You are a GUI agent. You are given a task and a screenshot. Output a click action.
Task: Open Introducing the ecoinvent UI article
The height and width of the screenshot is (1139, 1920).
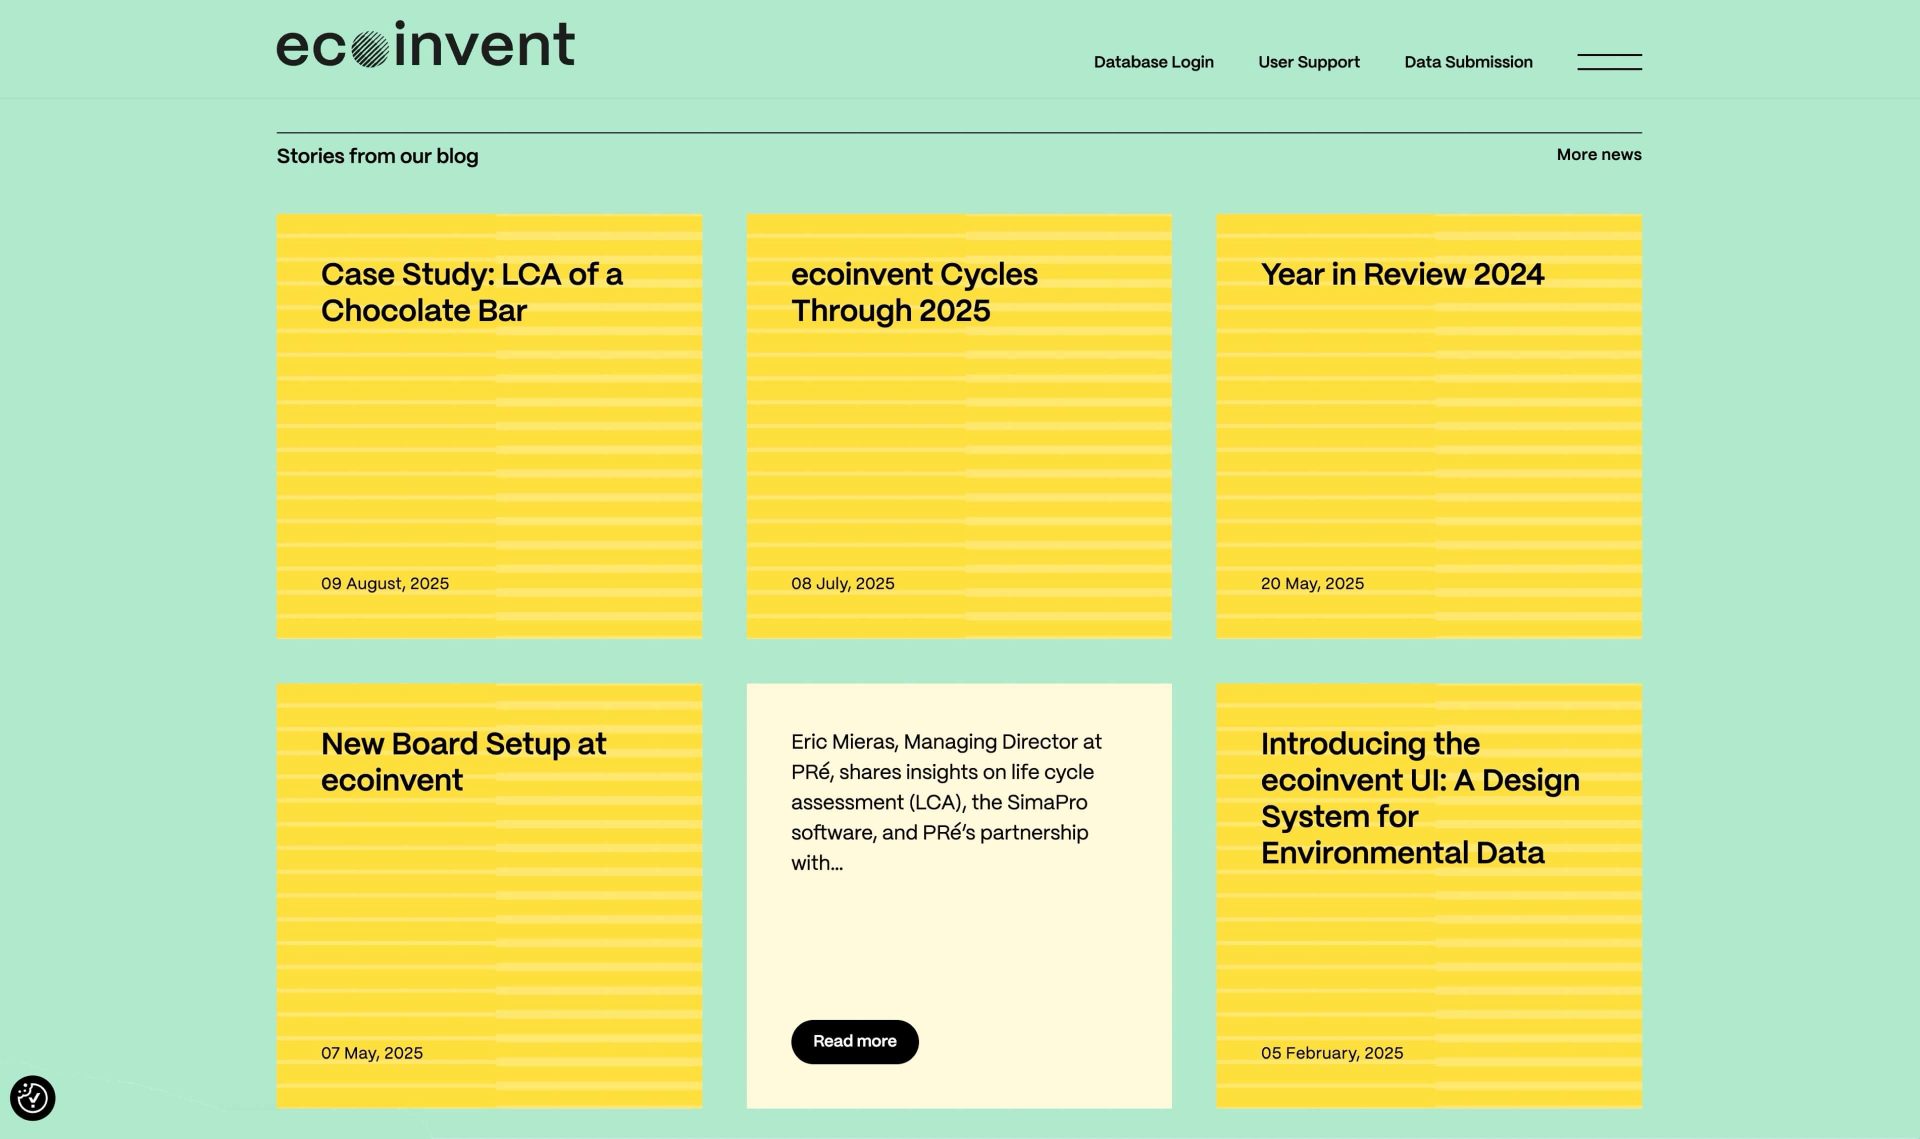click(1419, 797)
